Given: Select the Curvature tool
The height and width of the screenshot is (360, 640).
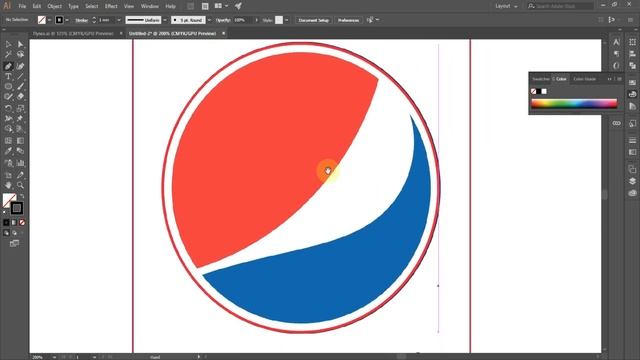Looking at the screenshot, I should 20,66.
